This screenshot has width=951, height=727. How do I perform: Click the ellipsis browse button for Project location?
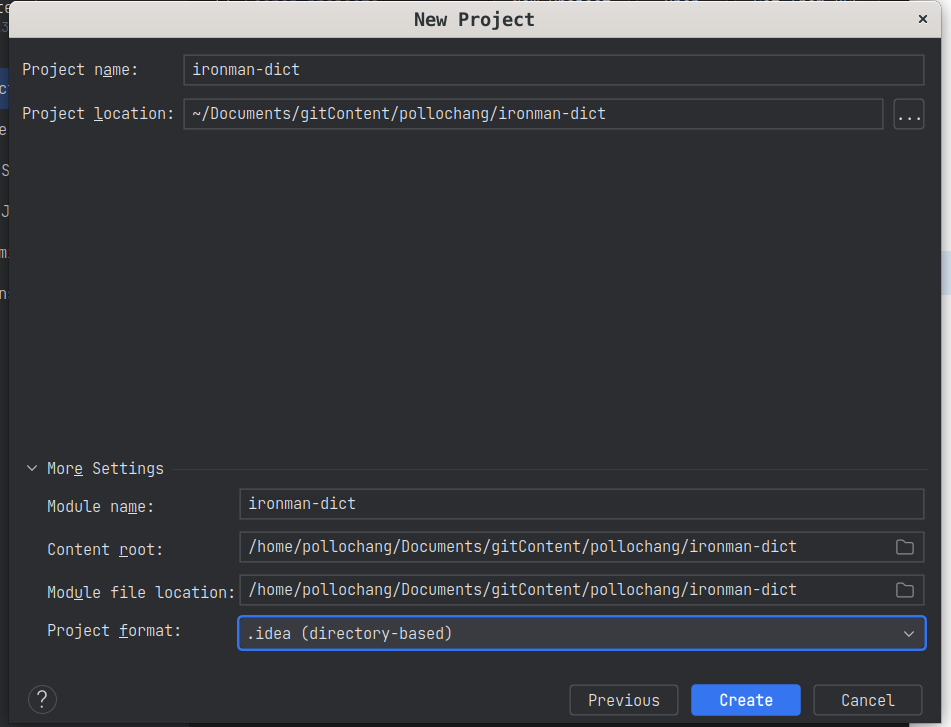[908, 115]
